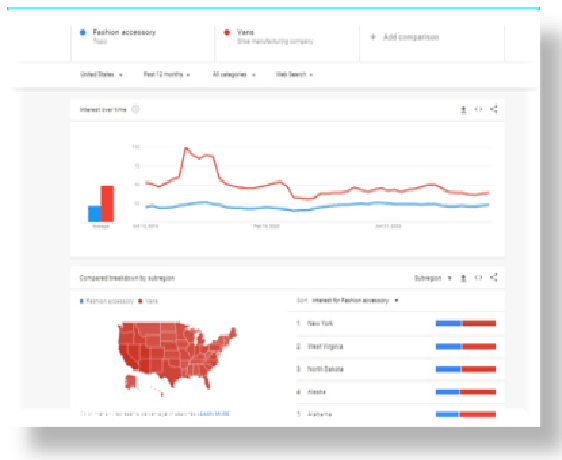Open embed code for subregion breakdown
Viewport: 562px width, 460px height.
[478, 278]
